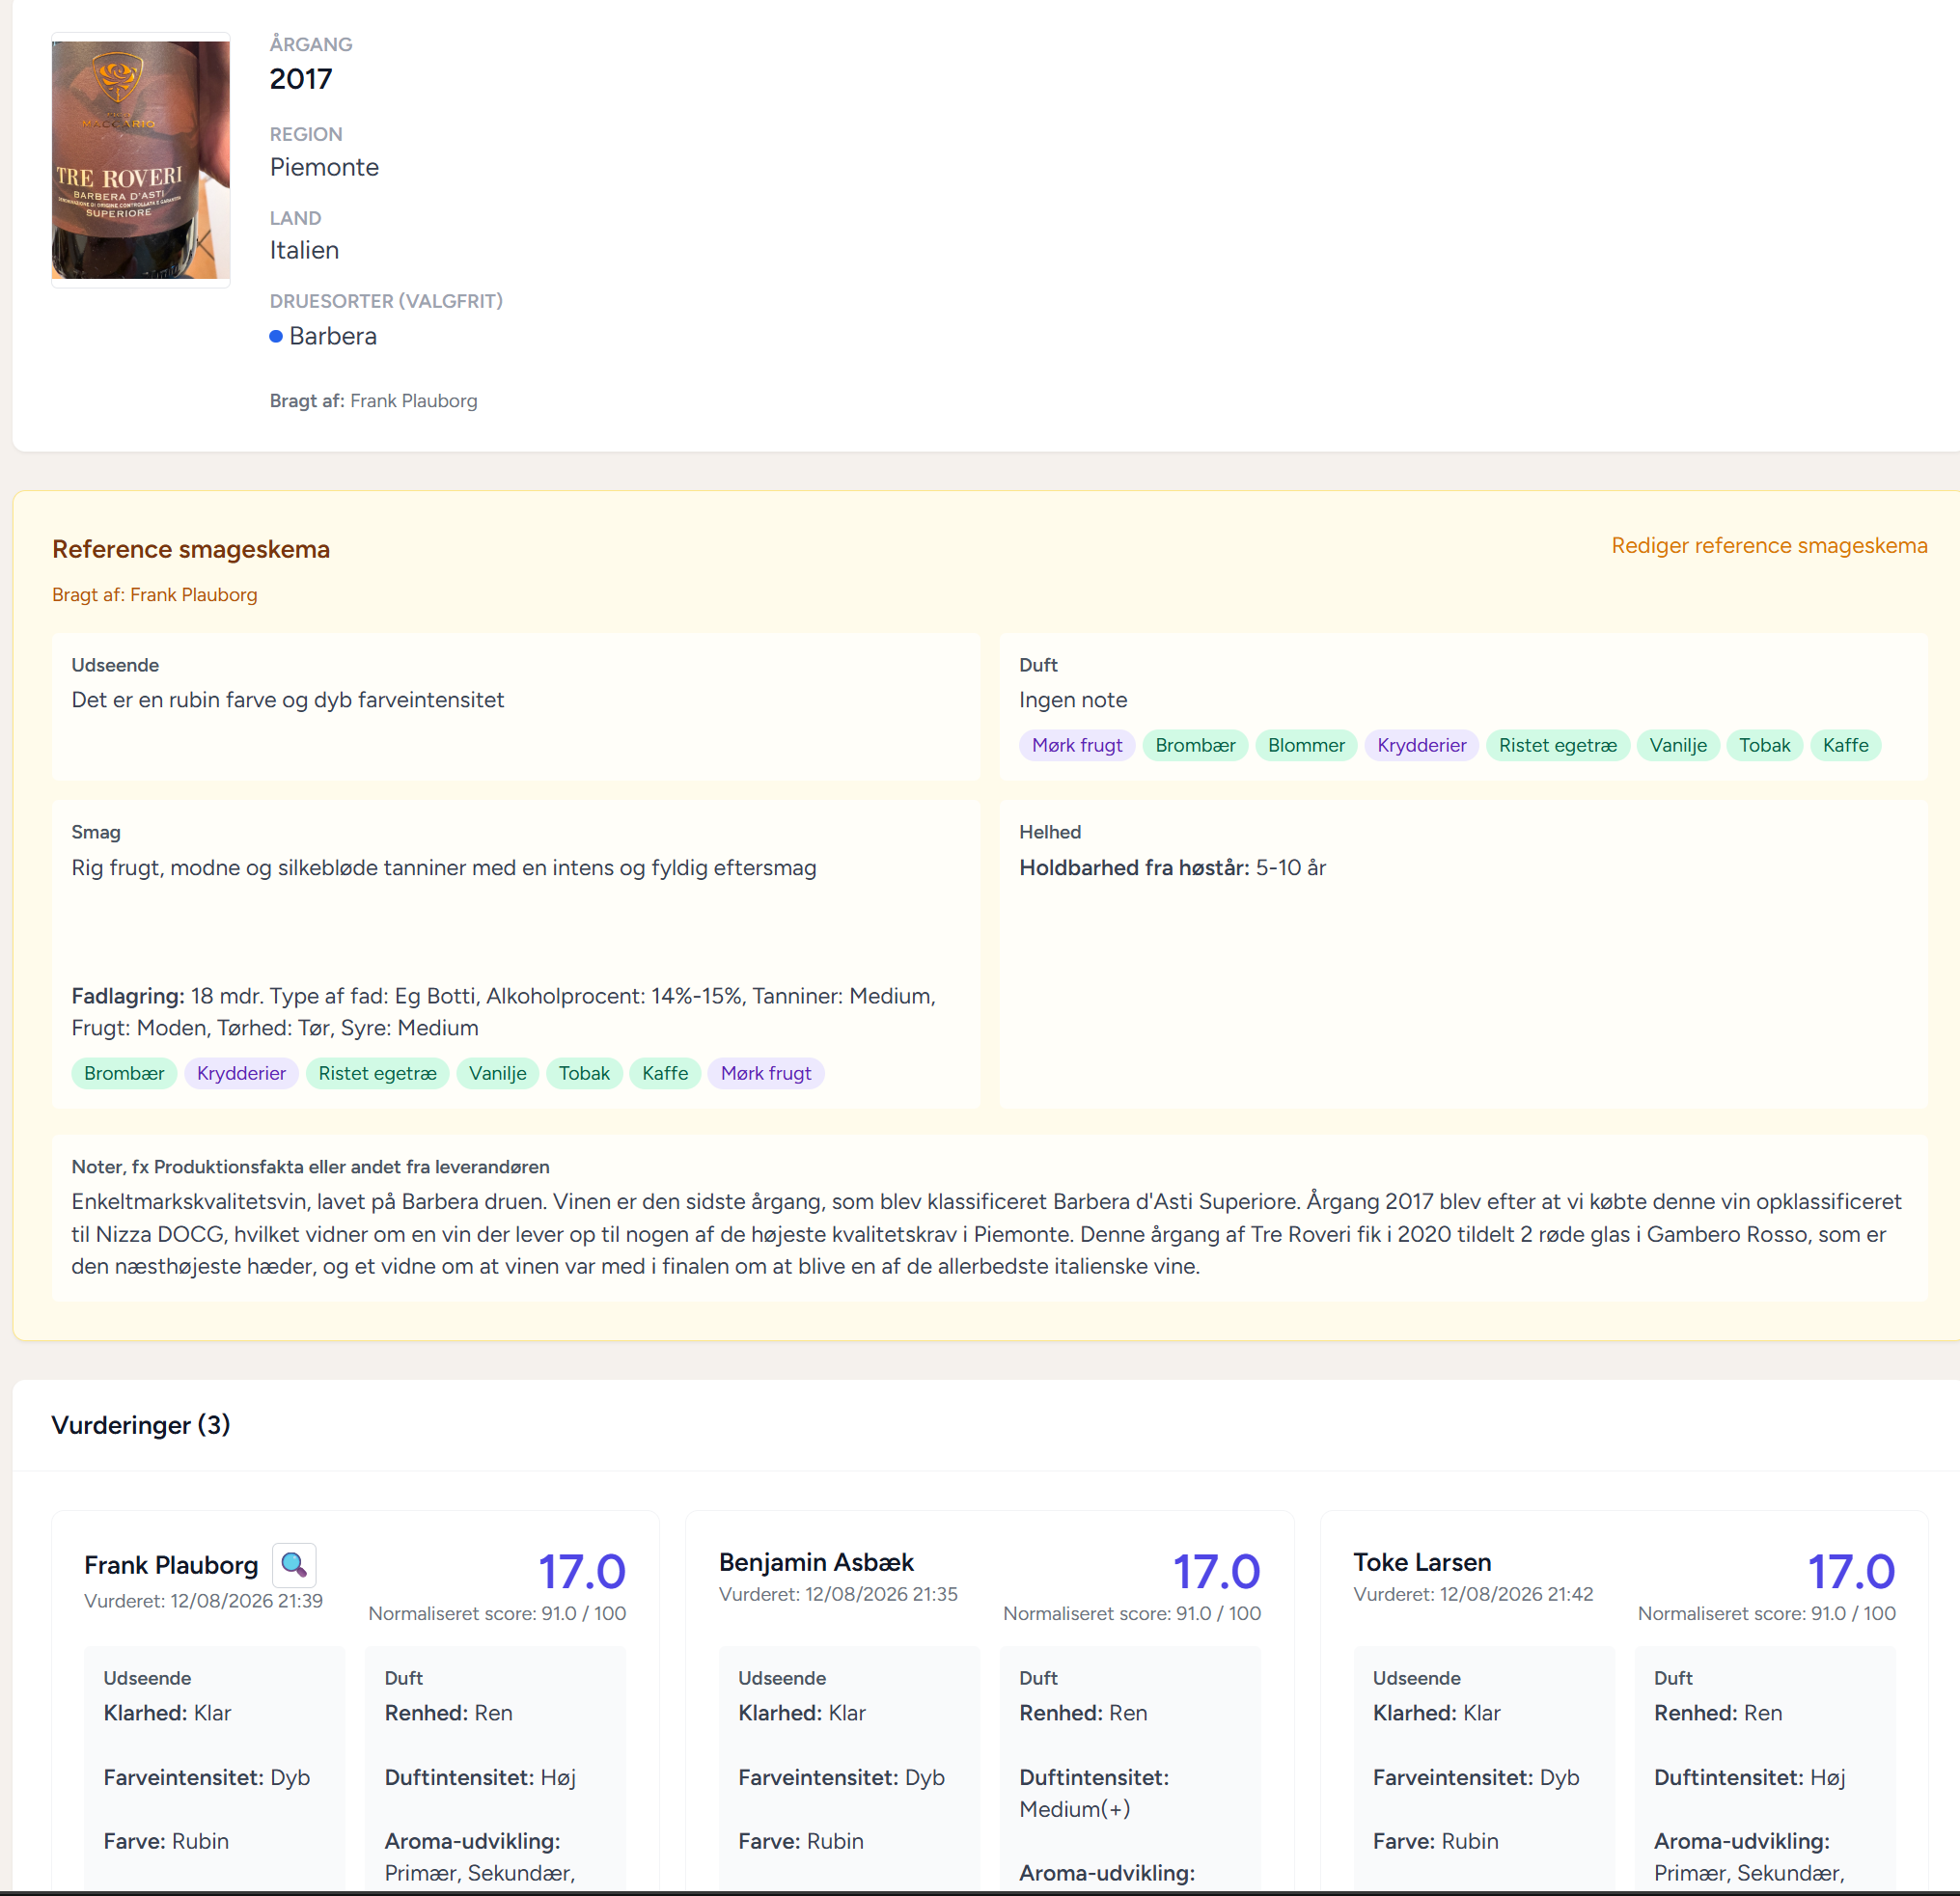Click the Kaffe tag under Smag
The width and height of the screenshot is (1960, 1896).
pyautogui.click(x=665, y=1074)
